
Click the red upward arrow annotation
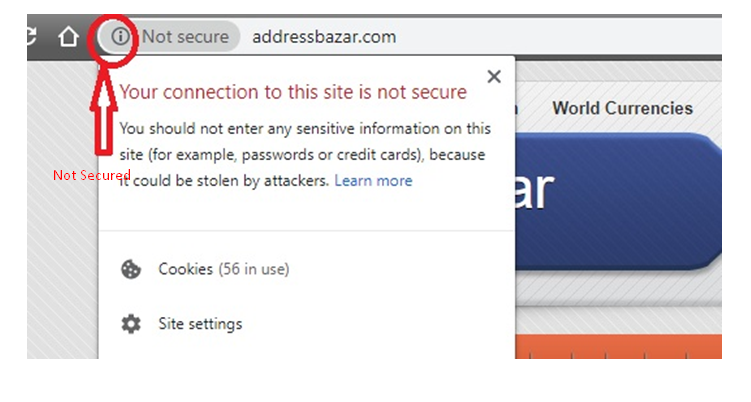(x=105, y=118)
